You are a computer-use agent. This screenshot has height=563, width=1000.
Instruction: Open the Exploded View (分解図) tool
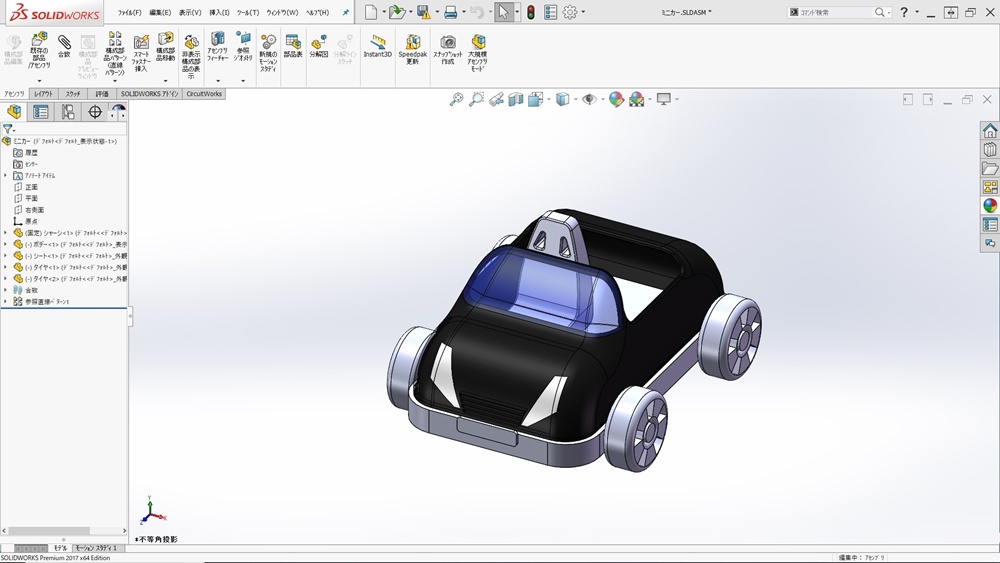point(319,46)
